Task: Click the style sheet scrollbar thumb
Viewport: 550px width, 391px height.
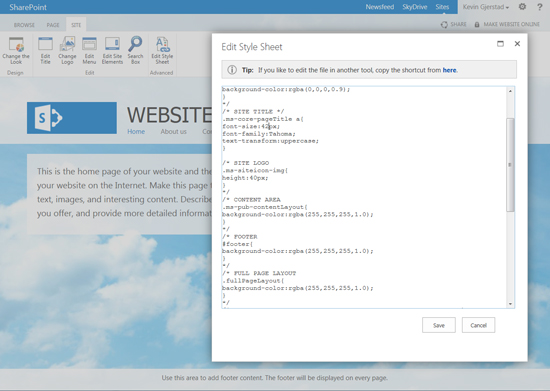Action: point(510,165)
